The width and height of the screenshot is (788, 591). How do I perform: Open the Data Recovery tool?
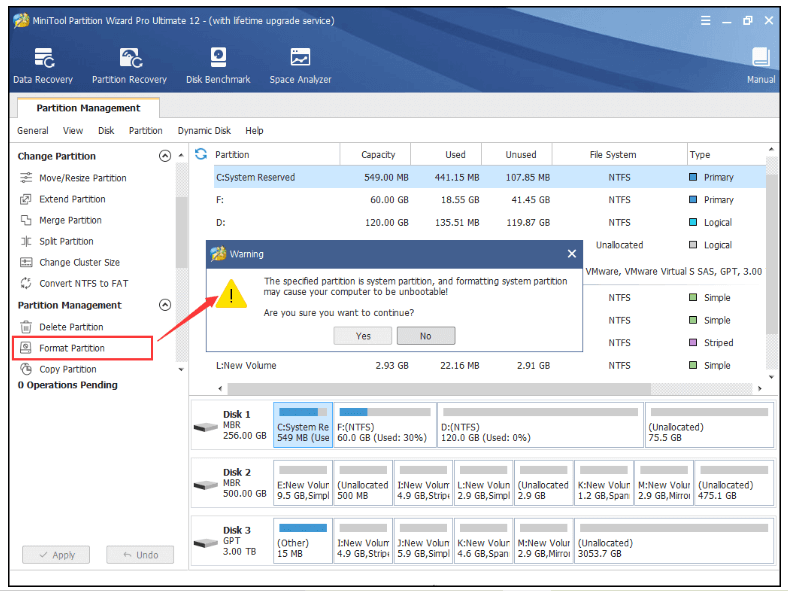click(43, 65)
